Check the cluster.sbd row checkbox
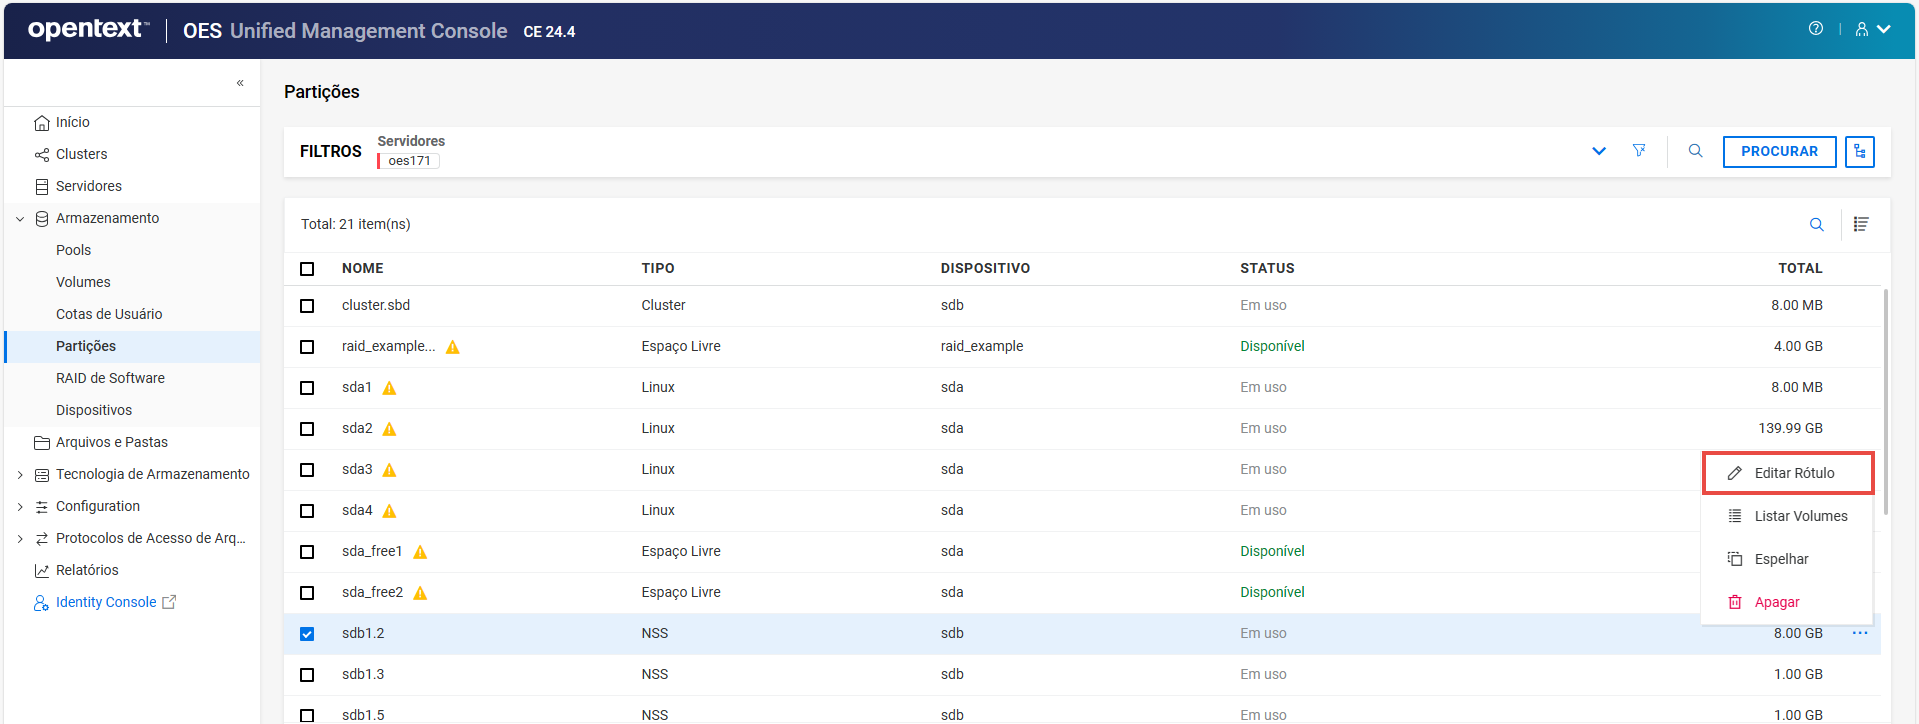 pyautogui.click(x=307, y=306)
